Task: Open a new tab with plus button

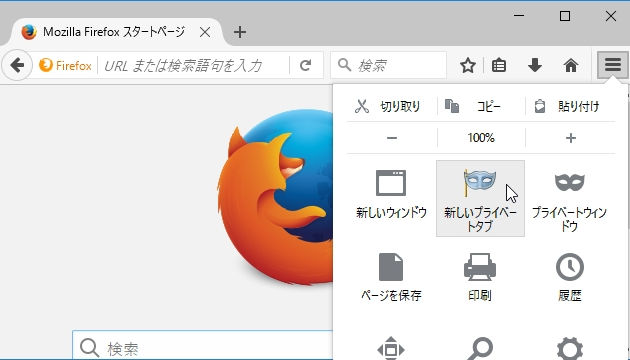Action: click(240, 32)
